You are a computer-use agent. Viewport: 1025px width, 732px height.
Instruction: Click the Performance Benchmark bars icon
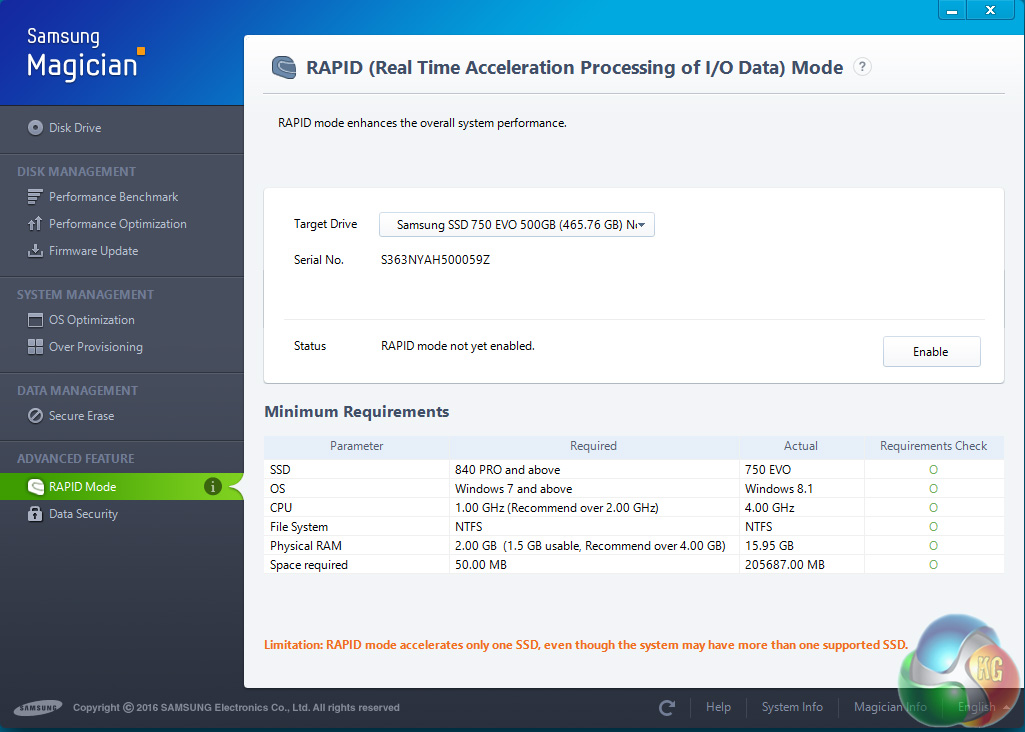coord(35,197)
